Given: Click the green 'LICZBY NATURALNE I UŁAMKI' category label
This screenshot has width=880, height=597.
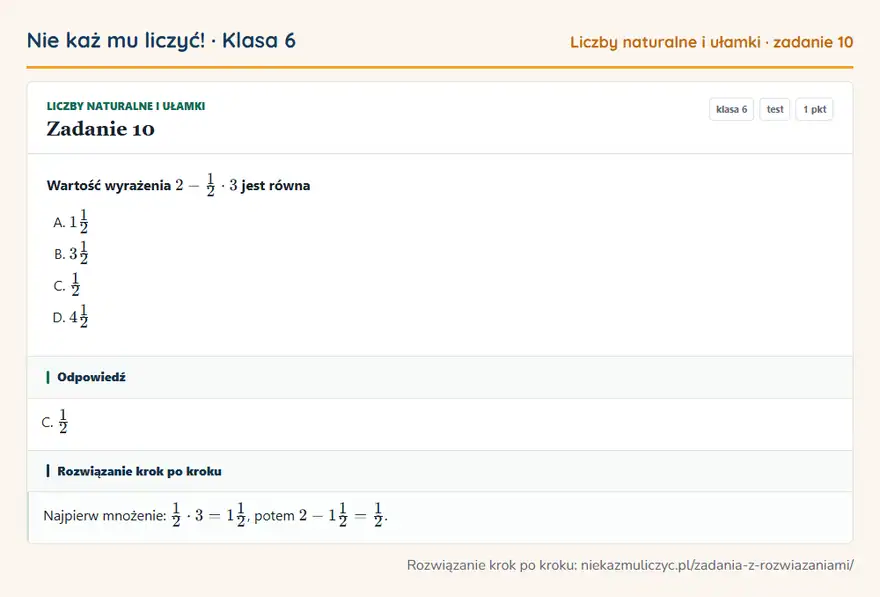Looking at the screenshot, I should pyautogui.click(x=126, y=106).
